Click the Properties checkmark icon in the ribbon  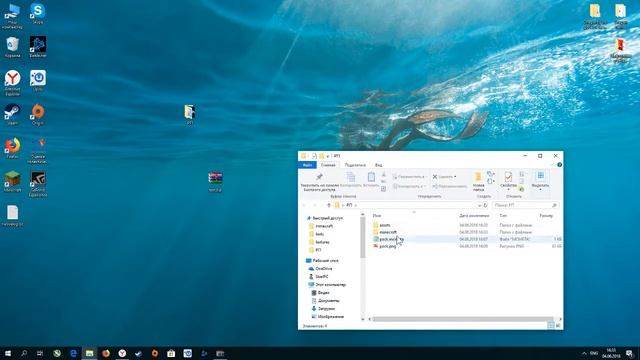508,177
